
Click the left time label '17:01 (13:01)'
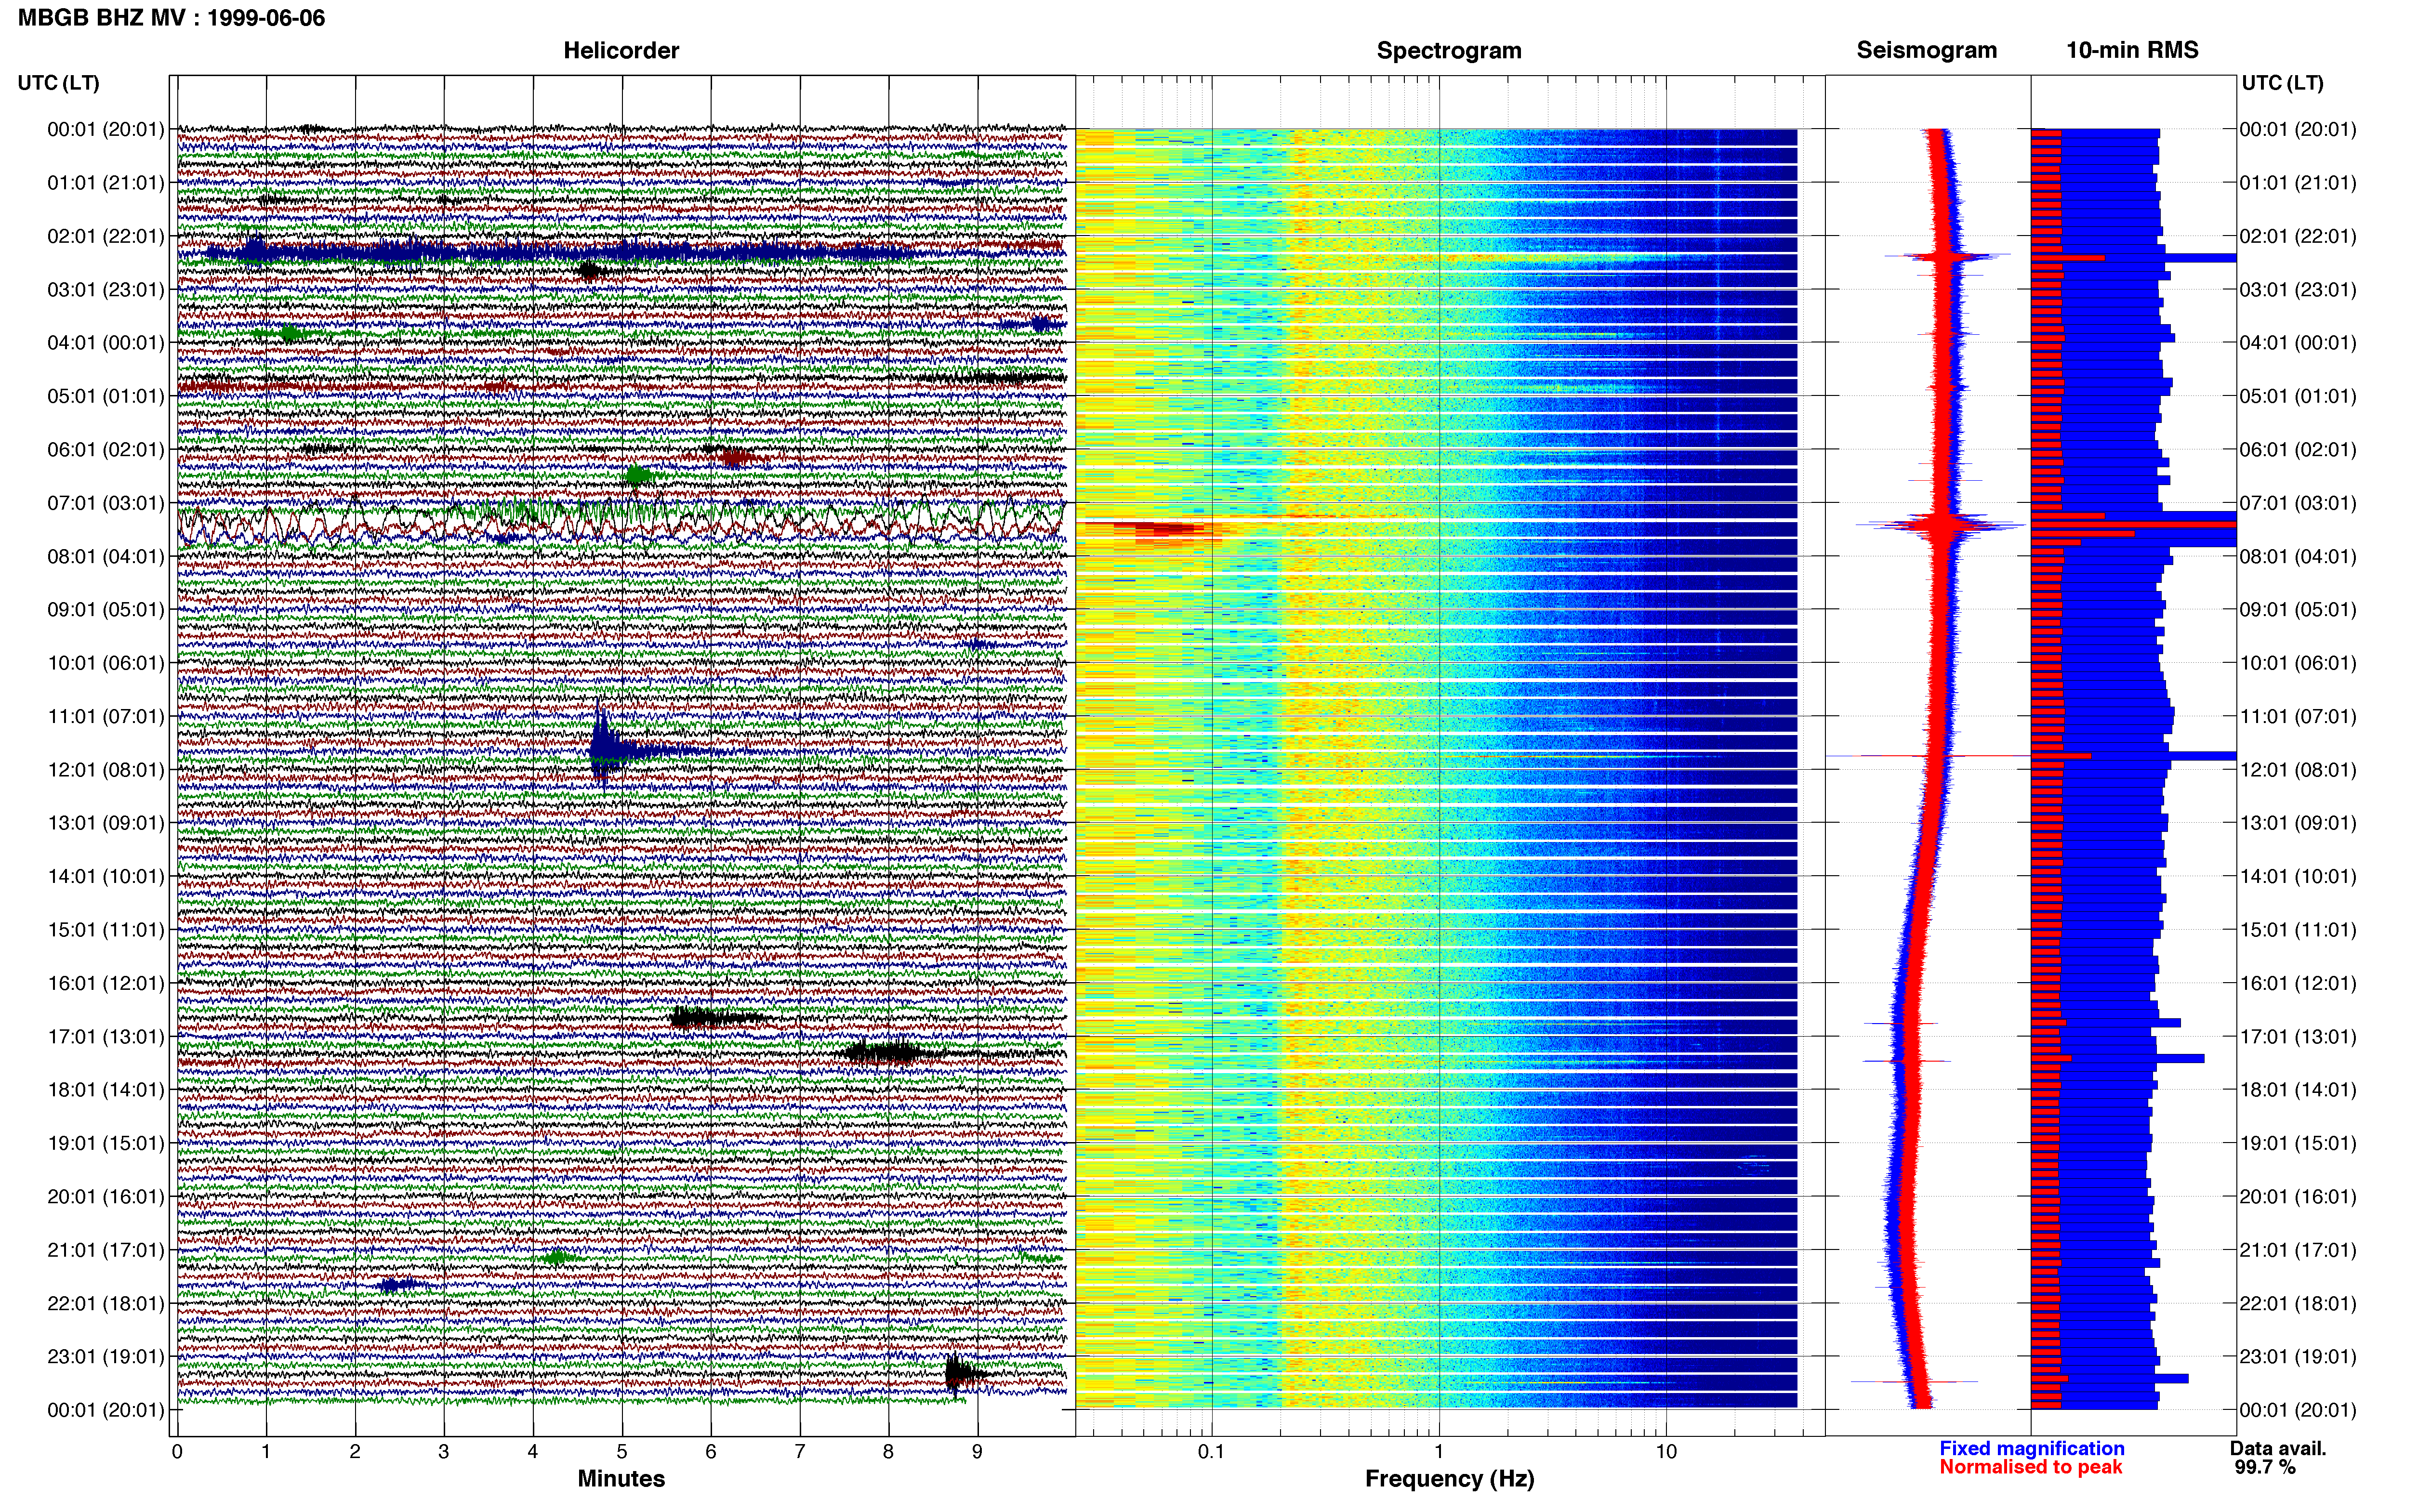106,1036
